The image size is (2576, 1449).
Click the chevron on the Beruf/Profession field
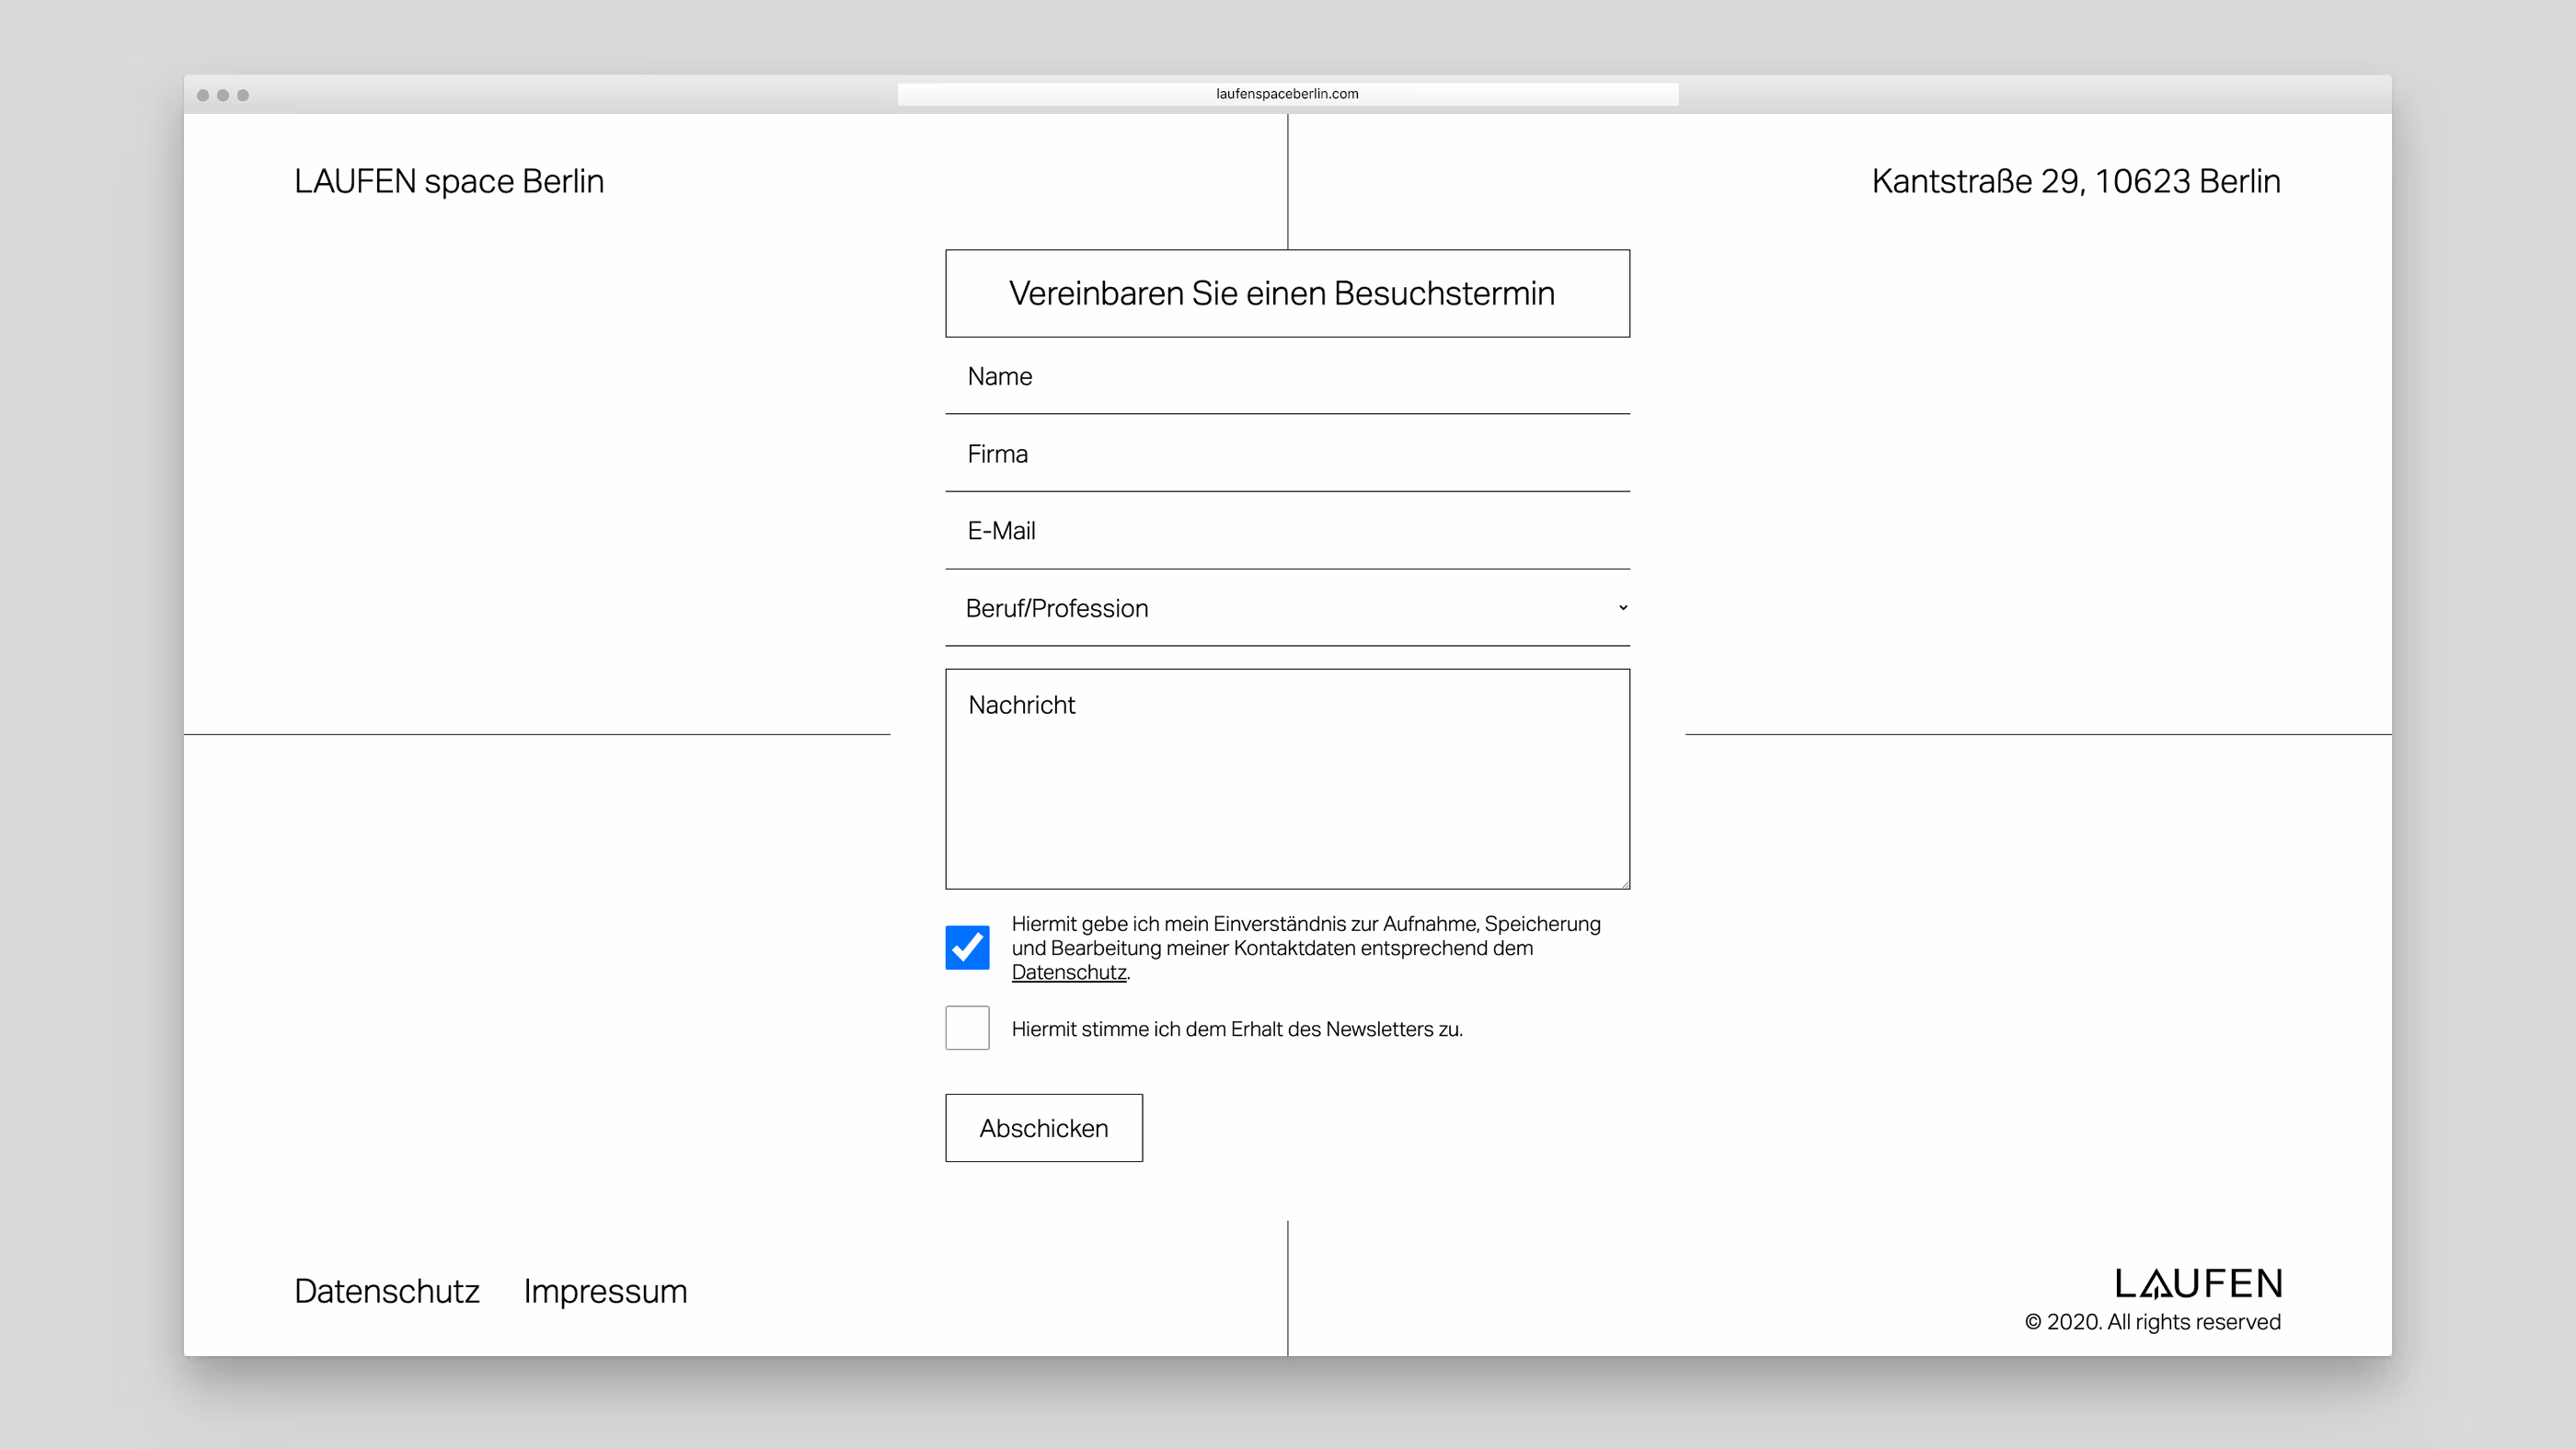1622,607
